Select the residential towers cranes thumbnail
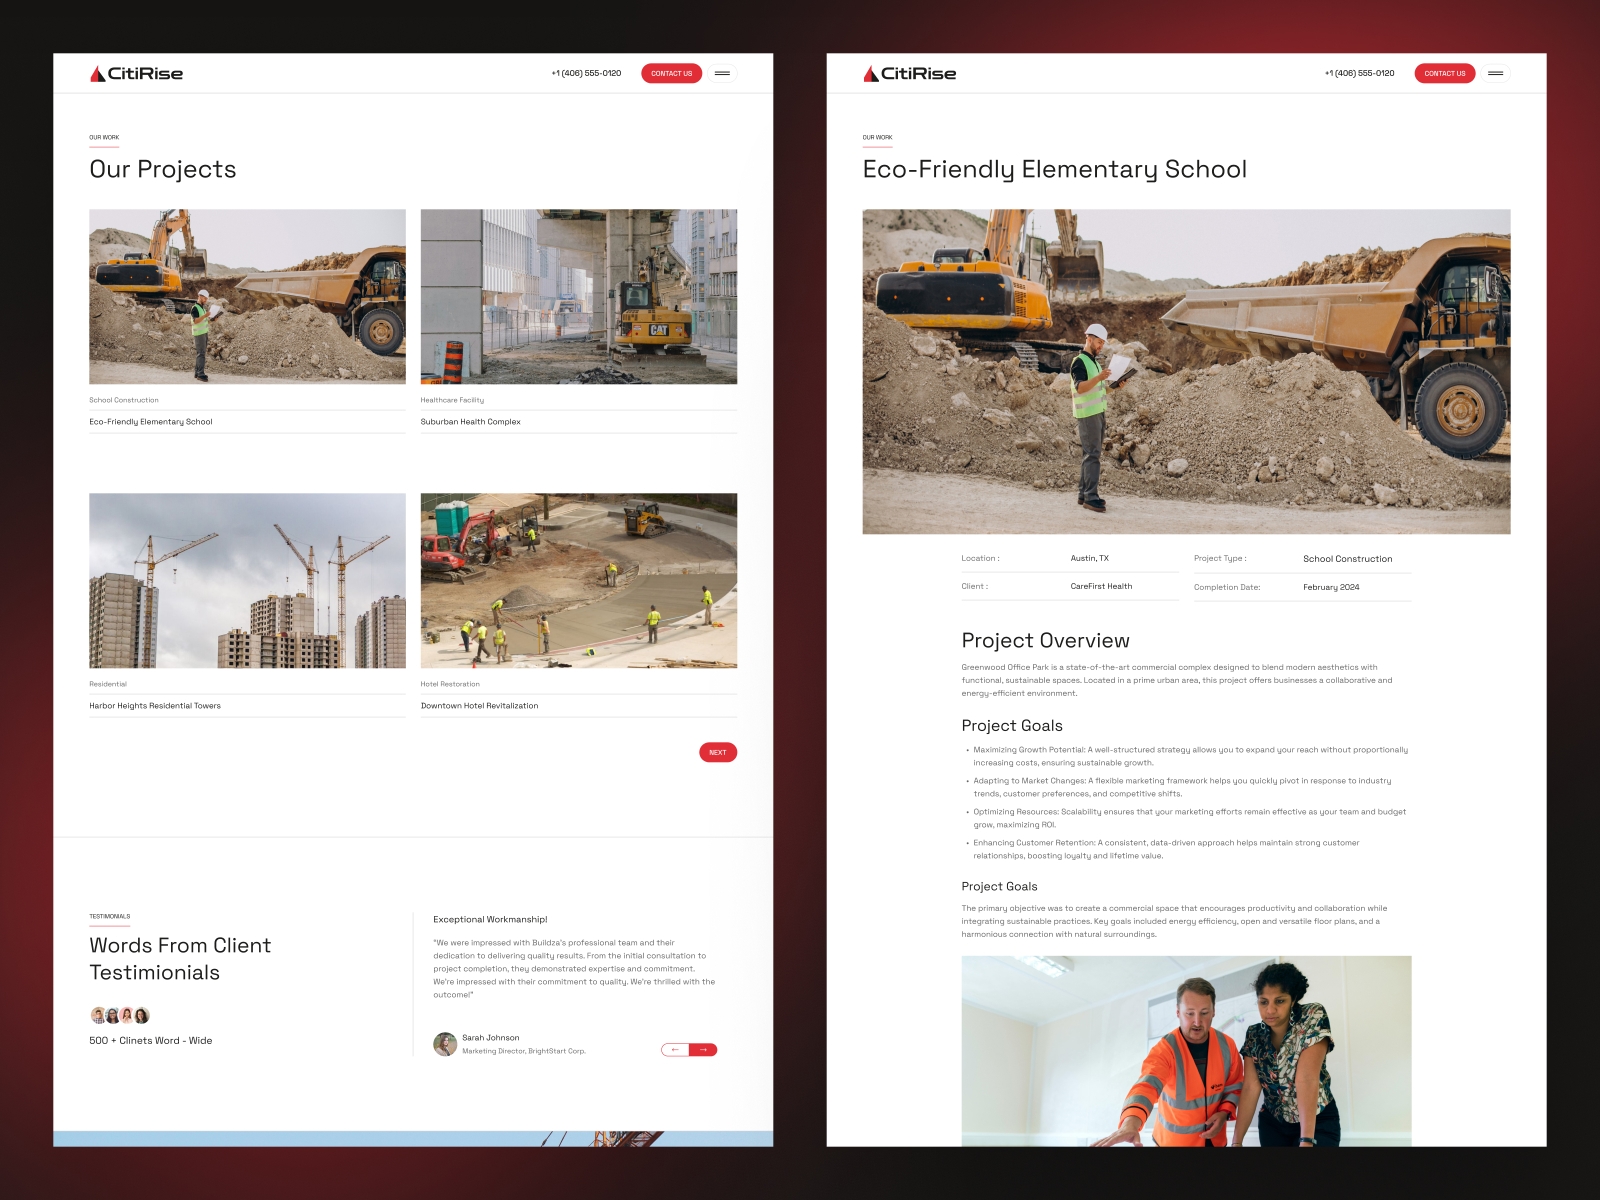Image resolution: width=1600 pixels, height=1200 pixels. point(247,580)
